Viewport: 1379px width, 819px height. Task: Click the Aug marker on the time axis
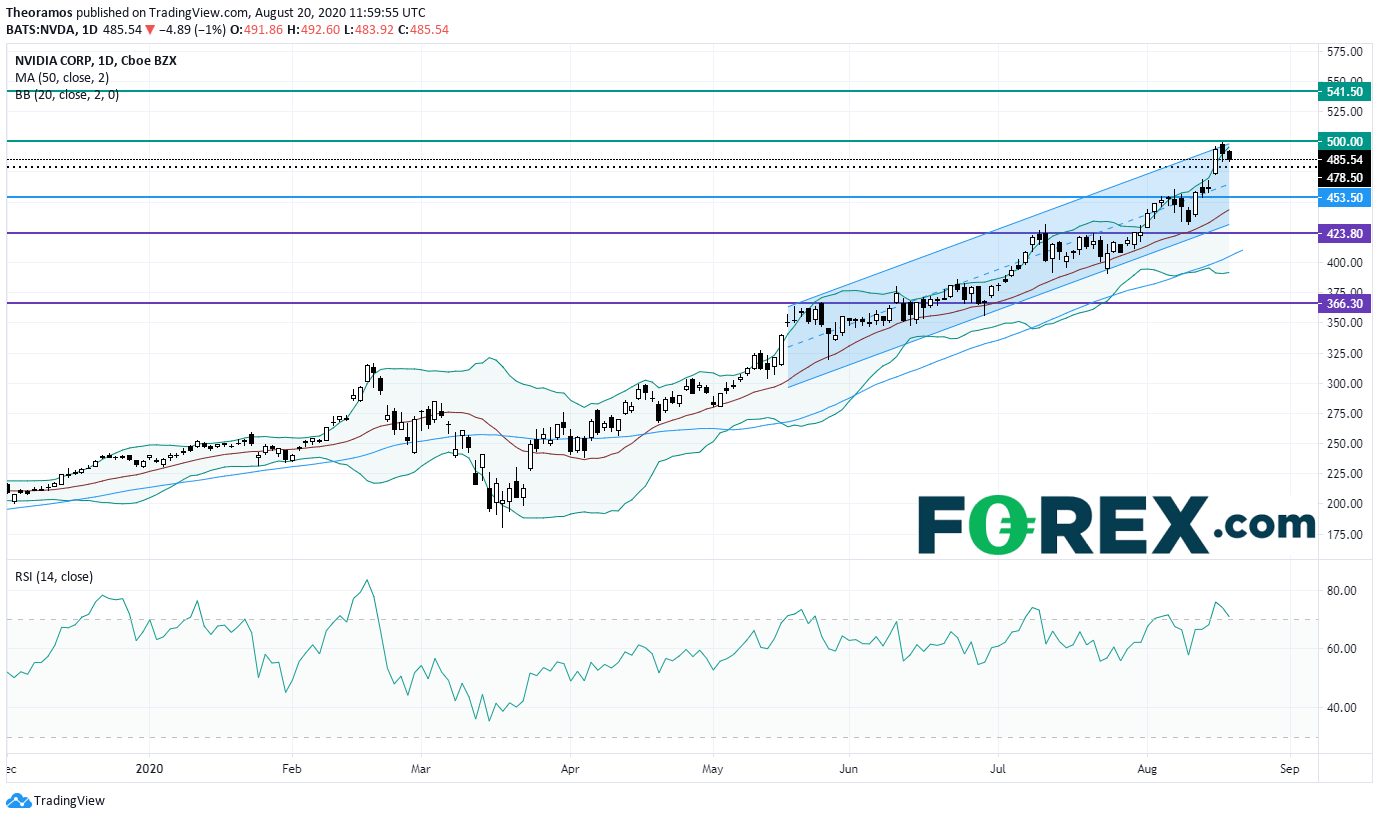click(x=1147, y=771)
